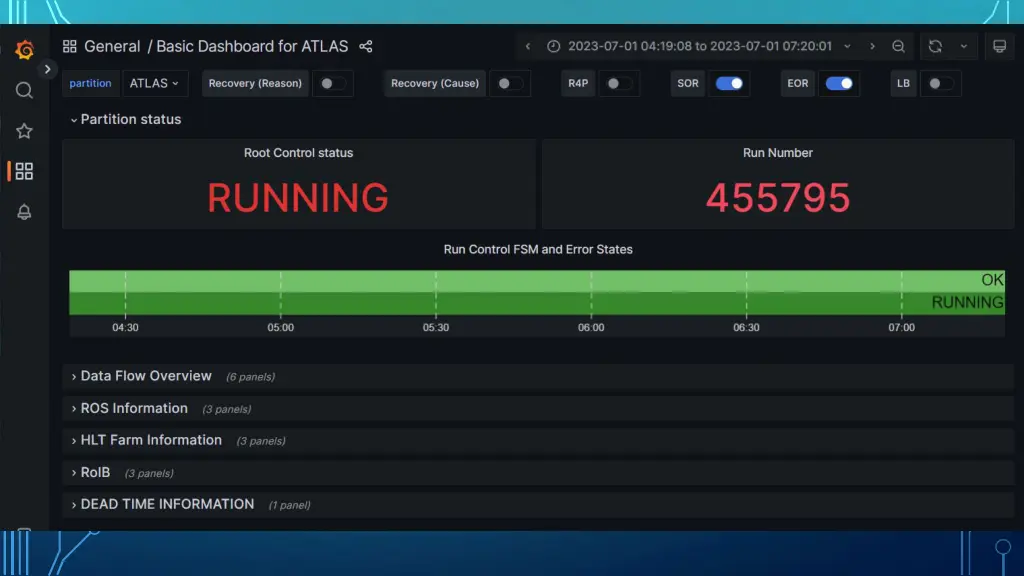Collapse the Partition status row
1024x576 pixels.
click(125, 120)
